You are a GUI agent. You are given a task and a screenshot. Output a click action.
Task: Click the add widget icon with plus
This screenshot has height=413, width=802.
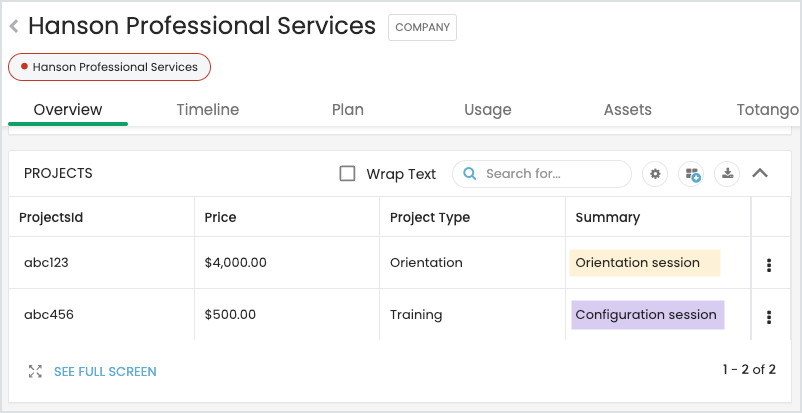pos(691,174)
